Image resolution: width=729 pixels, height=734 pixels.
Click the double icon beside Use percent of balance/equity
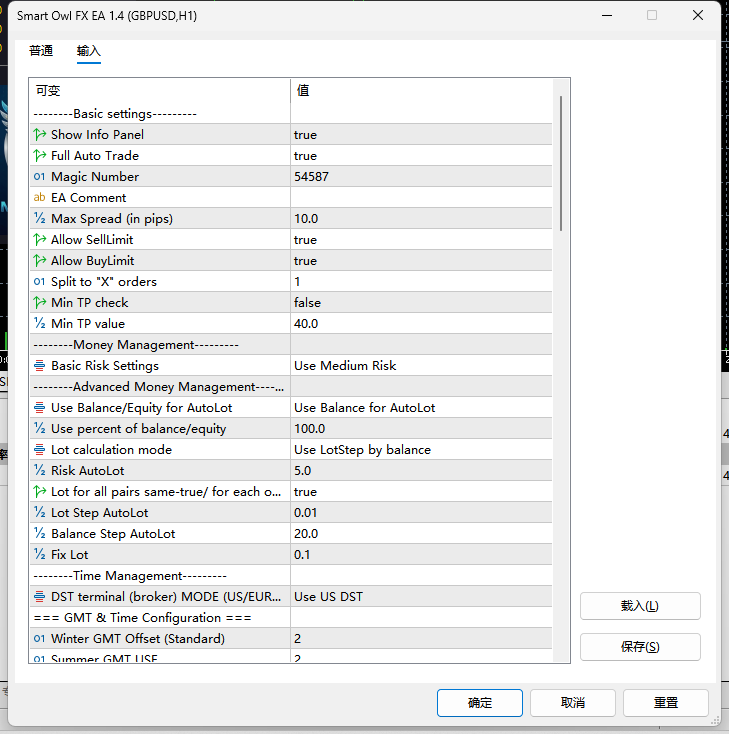tap(40, 429)
